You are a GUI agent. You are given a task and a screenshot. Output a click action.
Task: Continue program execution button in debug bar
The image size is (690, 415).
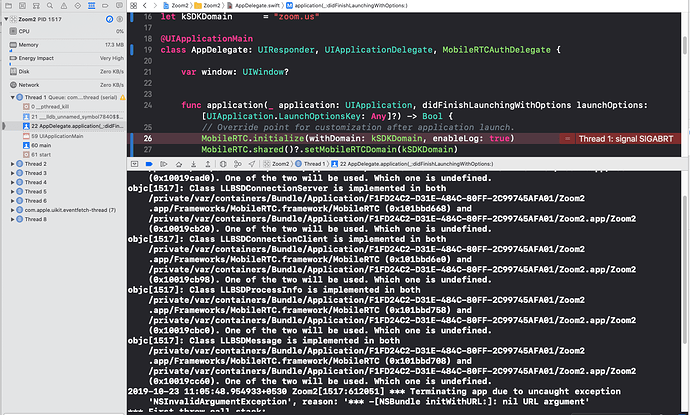(x=164, y=164)
